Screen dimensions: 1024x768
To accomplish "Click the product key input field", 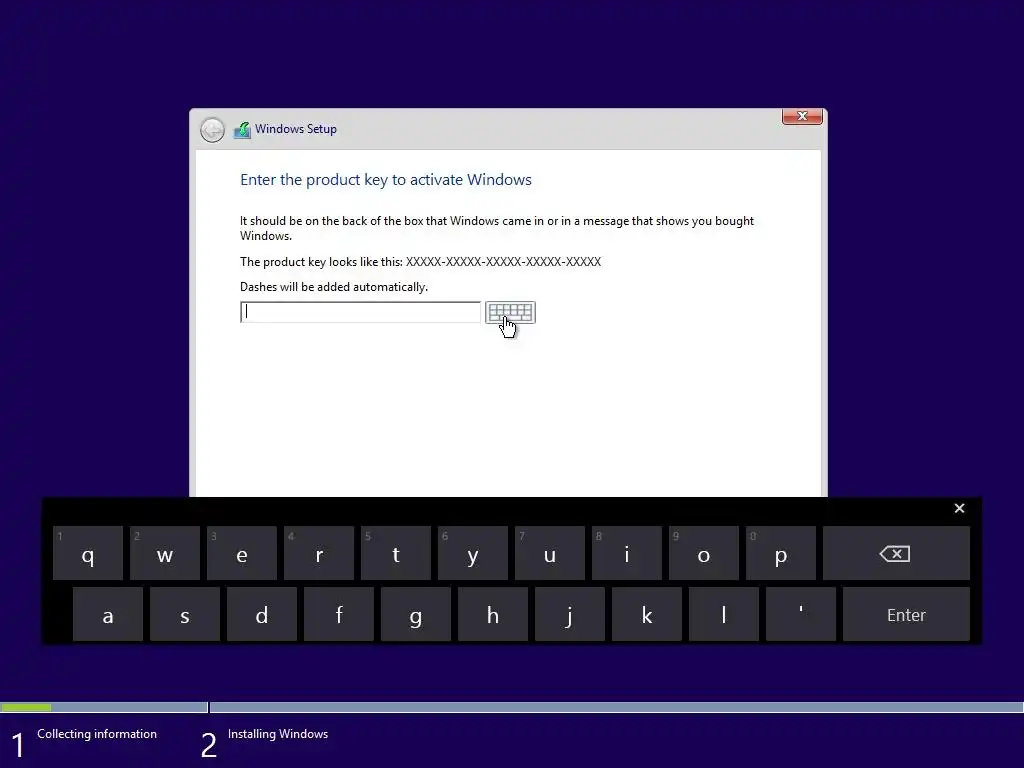I will 360,312.
